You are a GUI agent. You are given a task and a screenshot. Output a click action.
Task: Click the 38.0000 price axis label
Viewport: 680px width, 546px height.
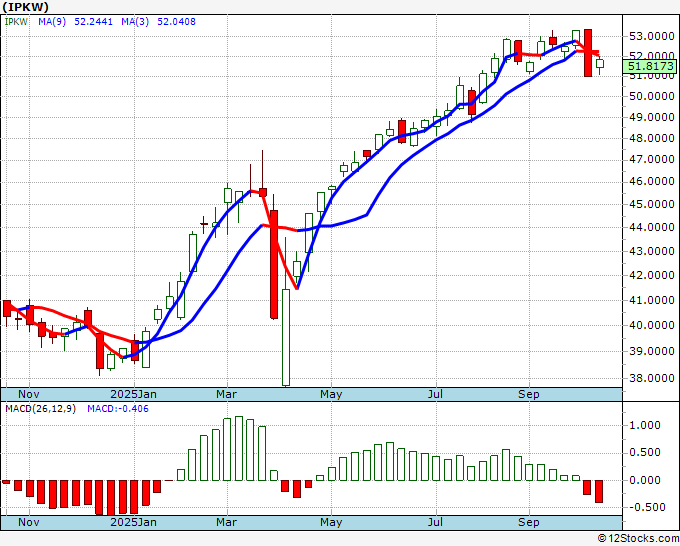pyautogui.click(x=651, y=378)
